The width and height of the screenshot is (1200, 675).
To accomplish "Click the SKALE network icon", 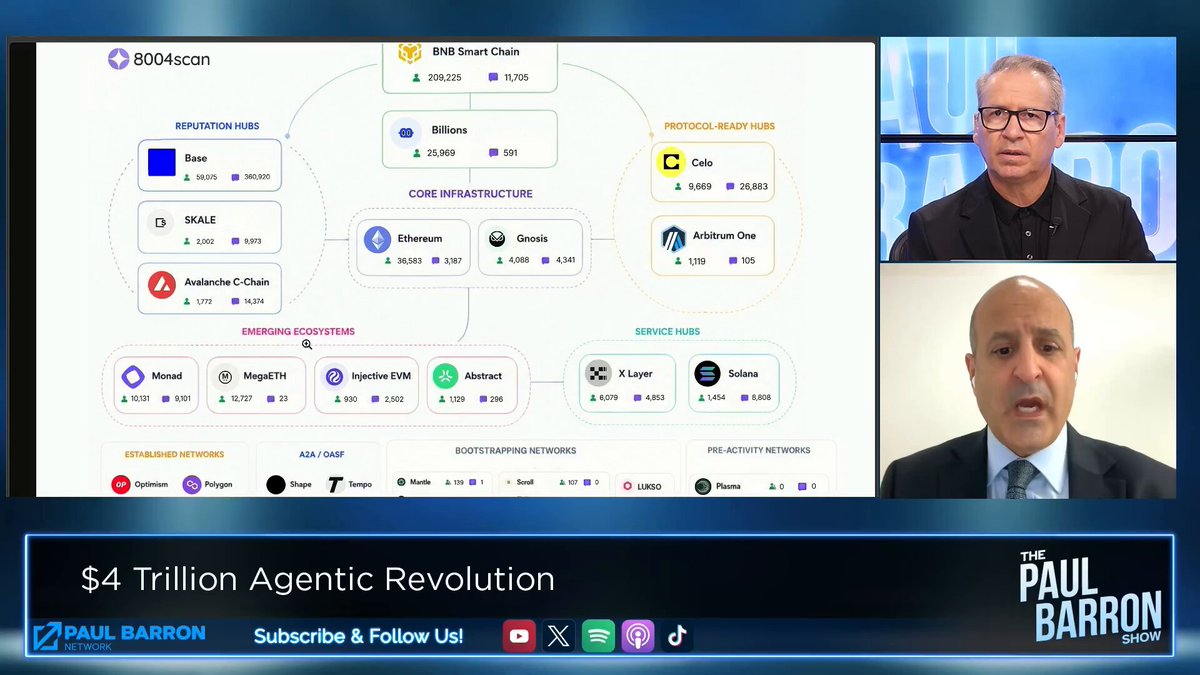I will [x=161, y=222].
